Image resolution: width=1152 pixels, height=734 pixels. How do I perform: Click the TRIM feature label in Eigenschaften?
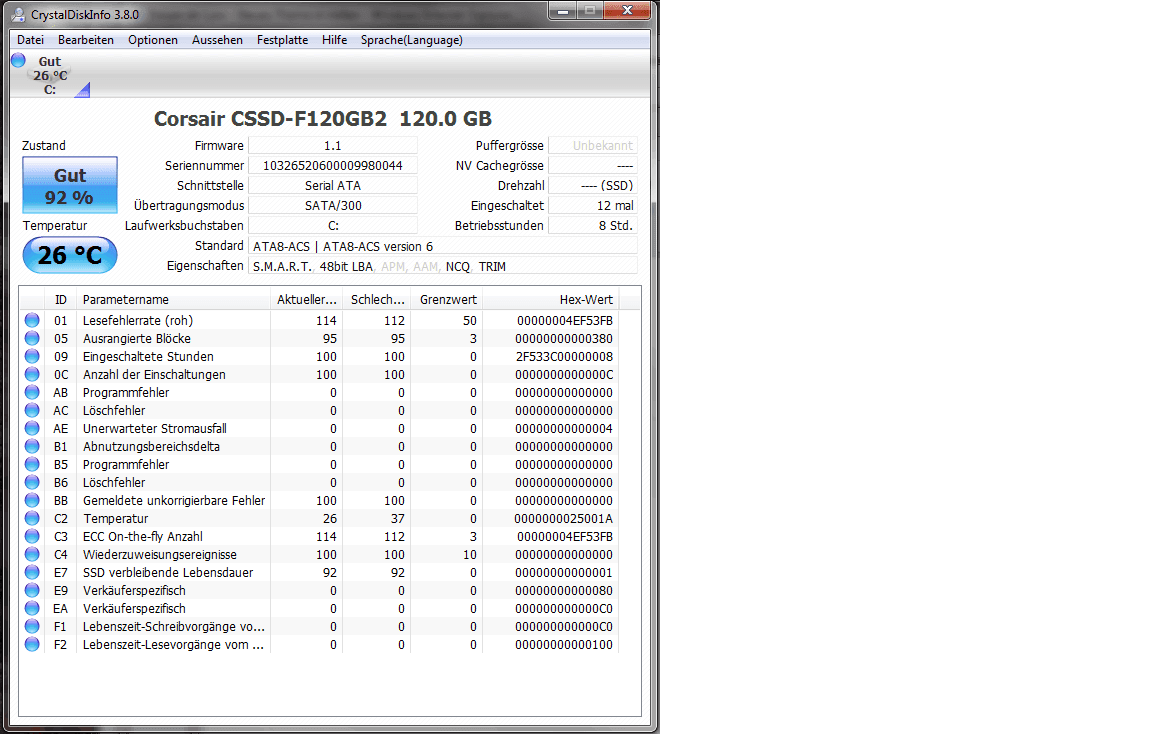tap(492, 267)
